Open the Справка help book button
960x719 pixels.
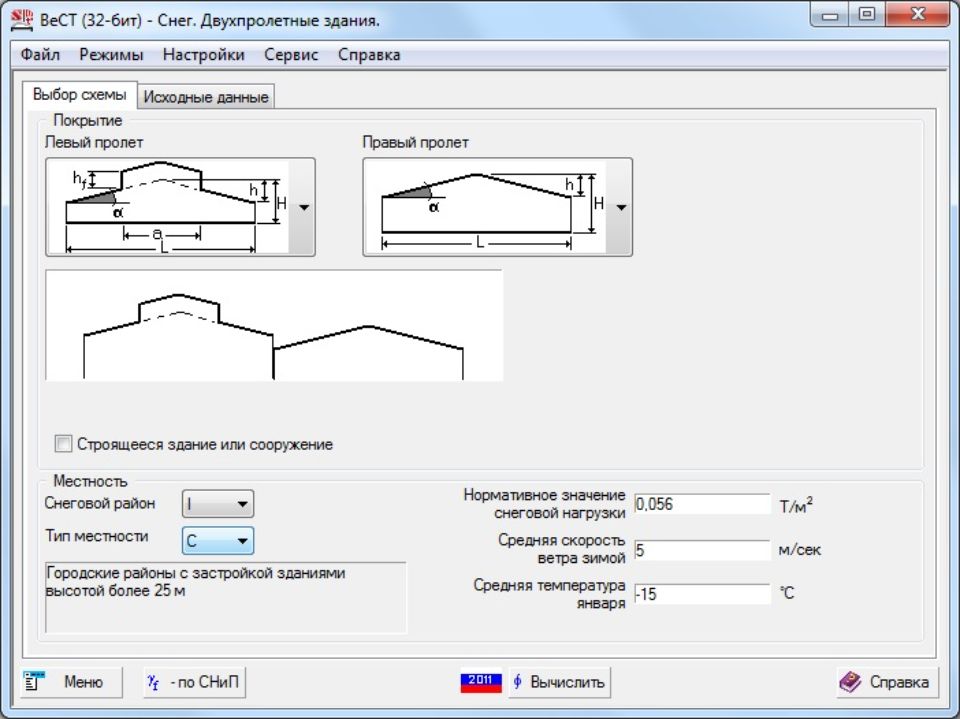(x=887, y=682)
